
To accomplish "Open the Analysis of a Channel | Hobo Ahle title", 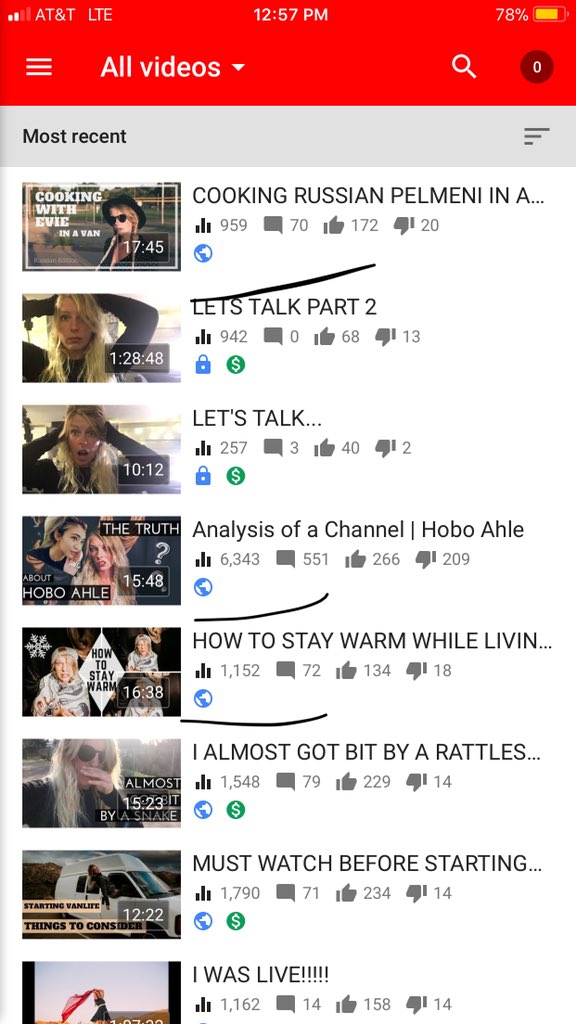I will point(358,530).
